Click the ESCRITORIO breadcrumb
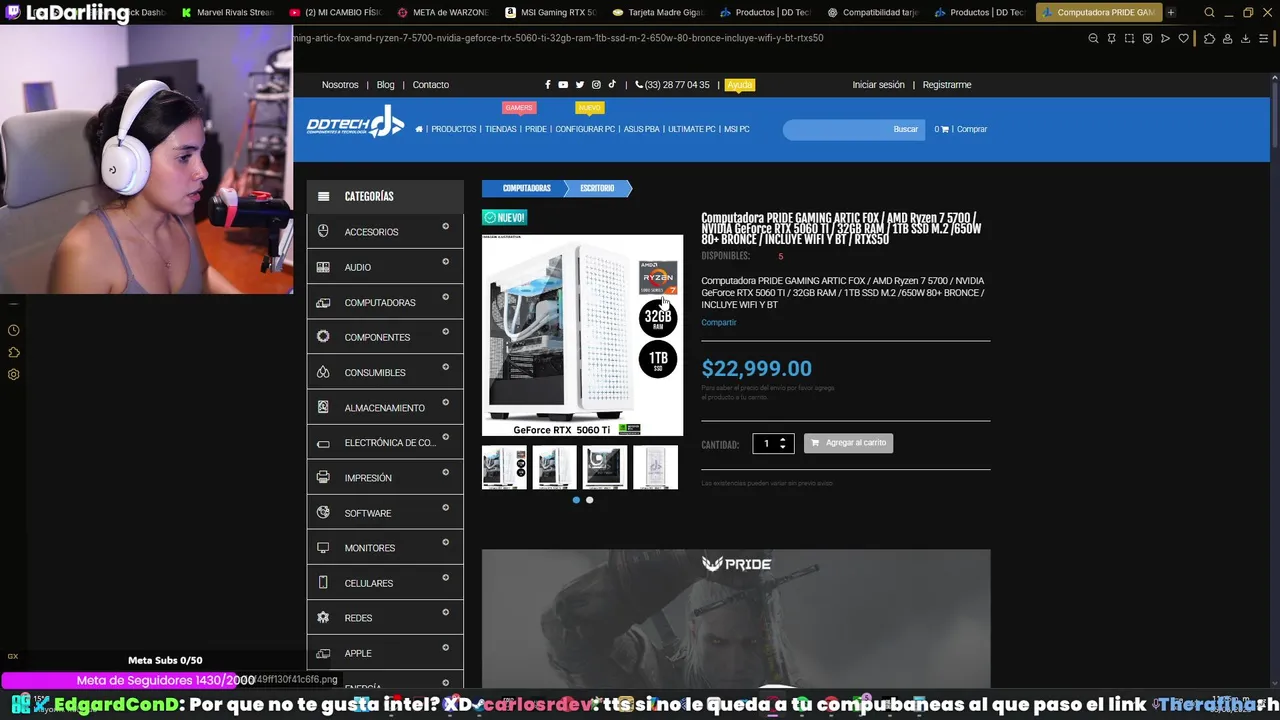 (597, 188)
